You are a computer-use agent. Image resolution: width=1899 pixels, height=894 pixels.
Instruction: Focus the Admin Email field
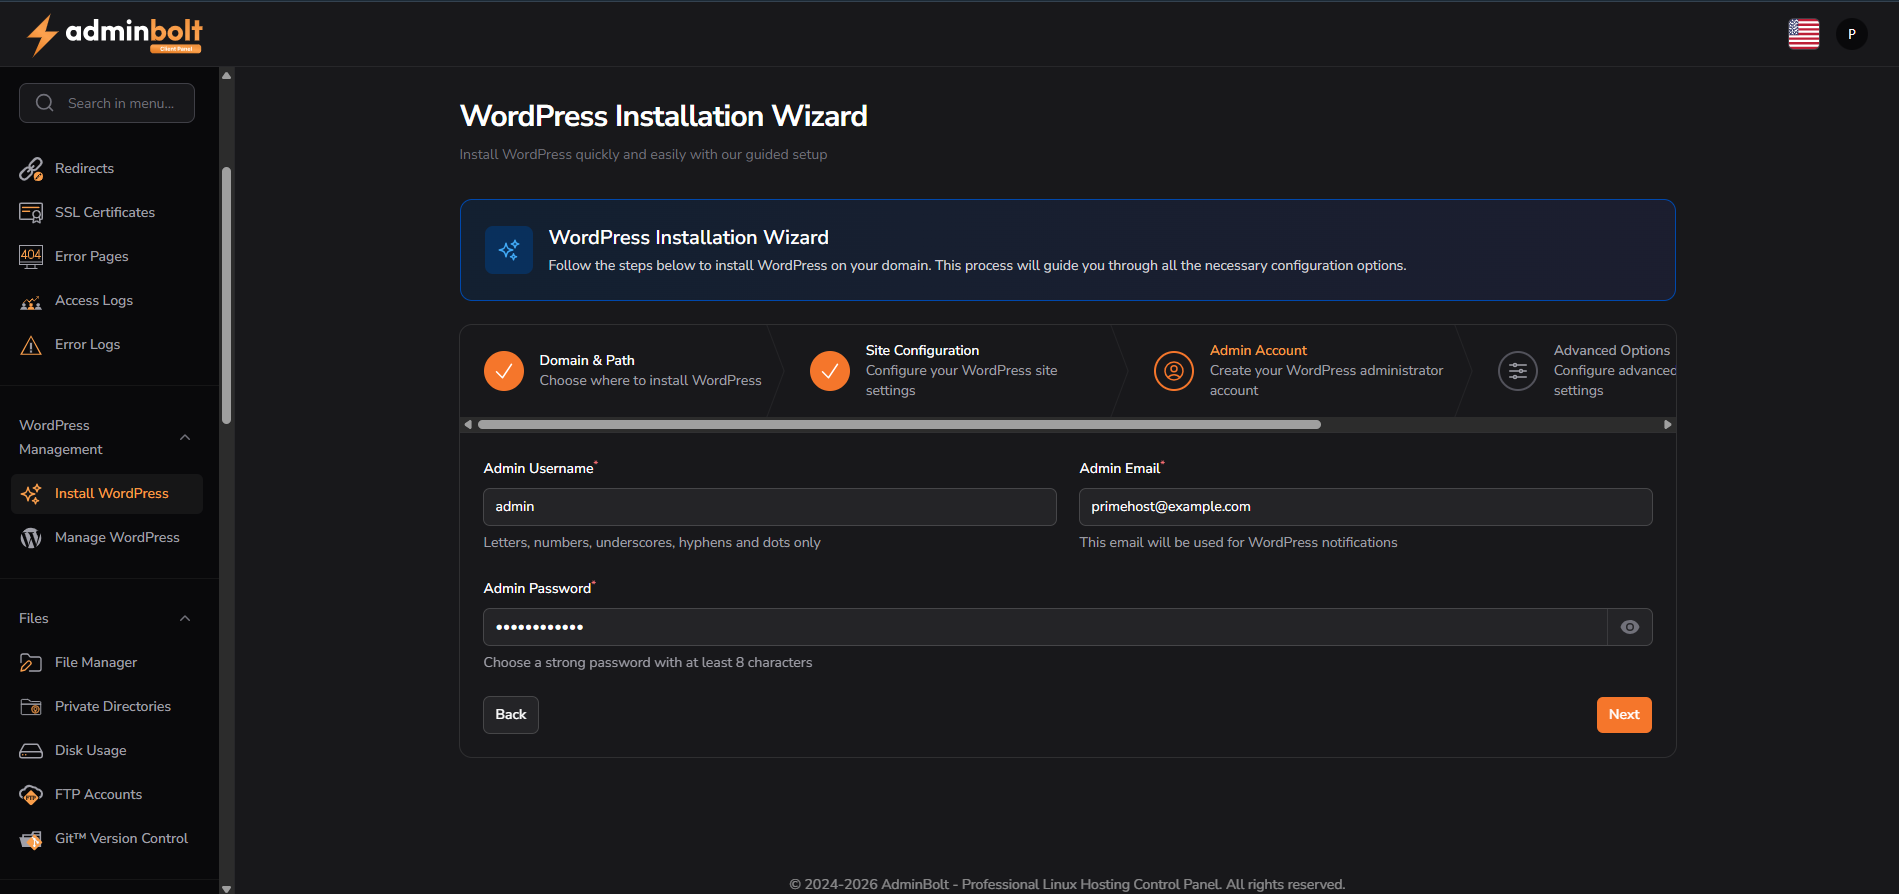[x=1366, y=507]
